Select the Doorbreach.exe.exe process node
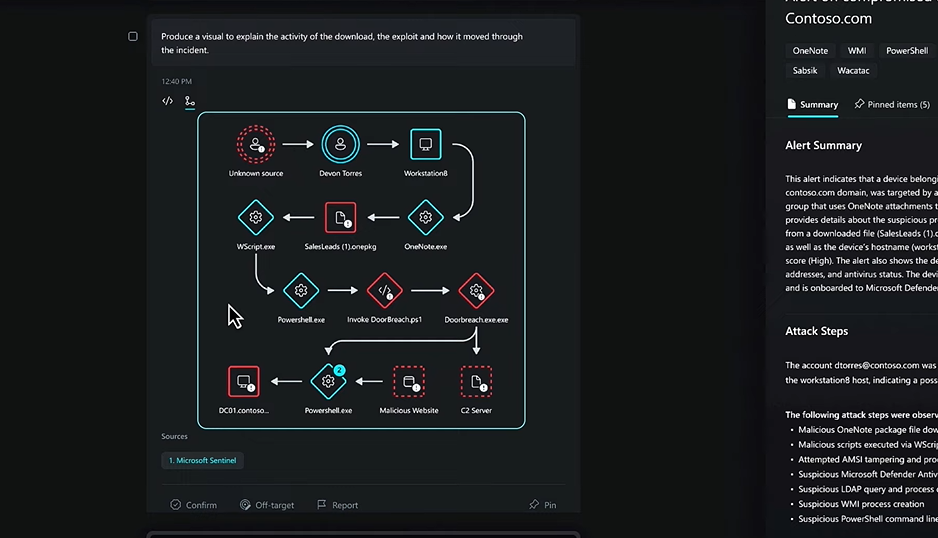 [476, 291]
